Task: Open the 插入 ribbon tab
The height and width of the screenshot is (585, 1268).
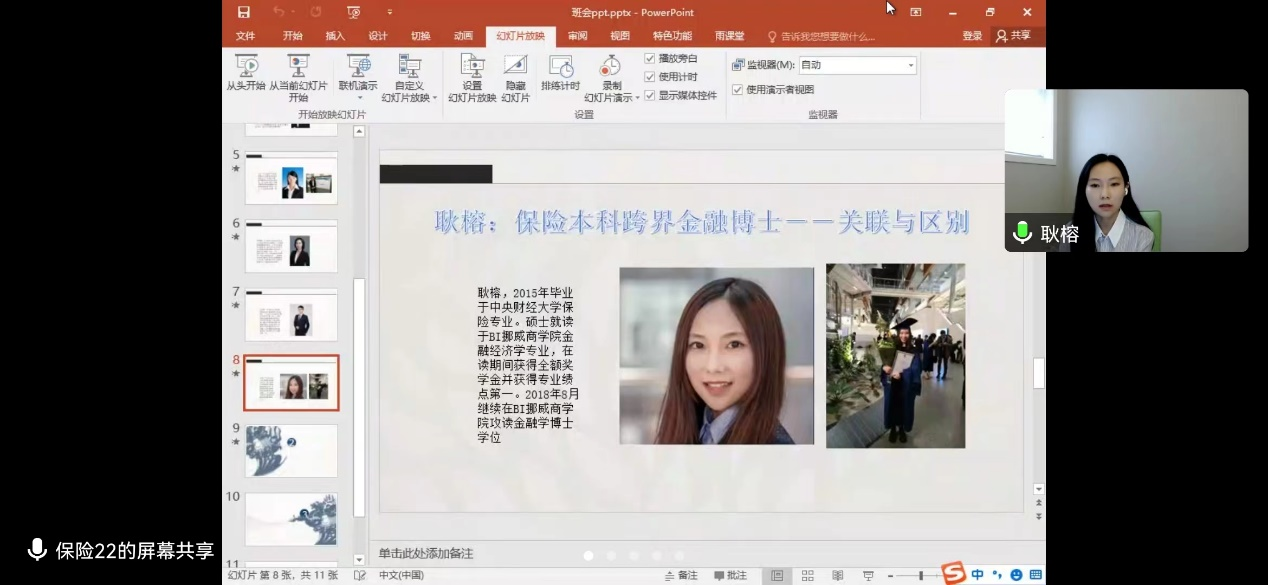Action: (335, 36)
